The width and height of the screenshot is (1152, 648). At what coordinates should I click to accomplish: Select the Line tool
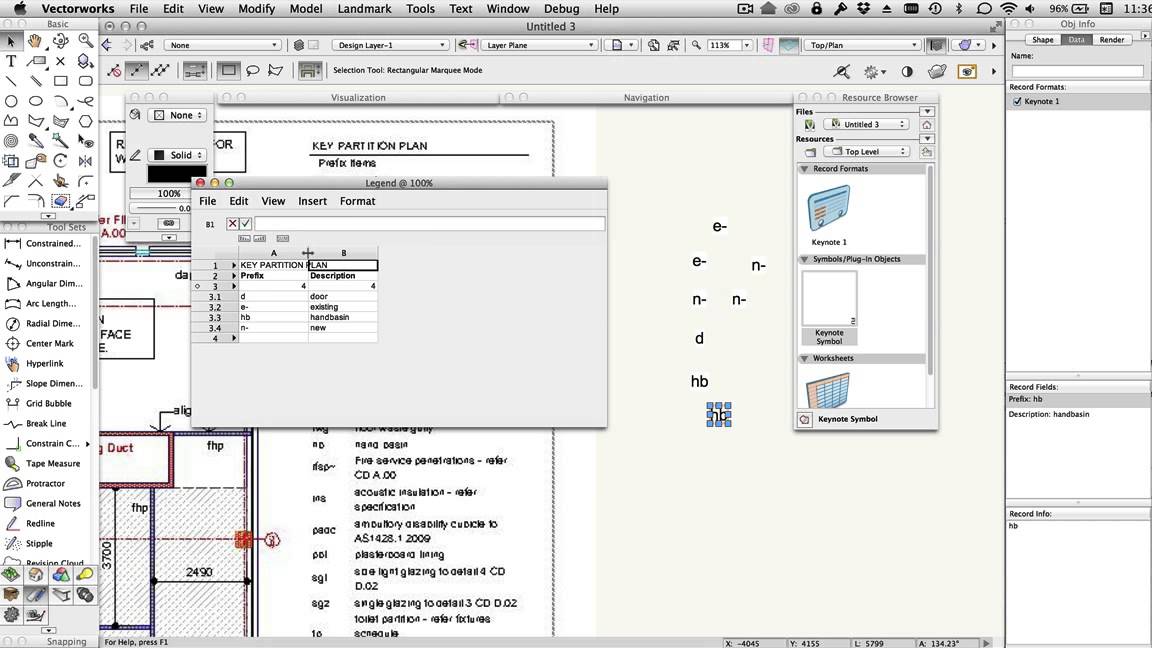11,81
